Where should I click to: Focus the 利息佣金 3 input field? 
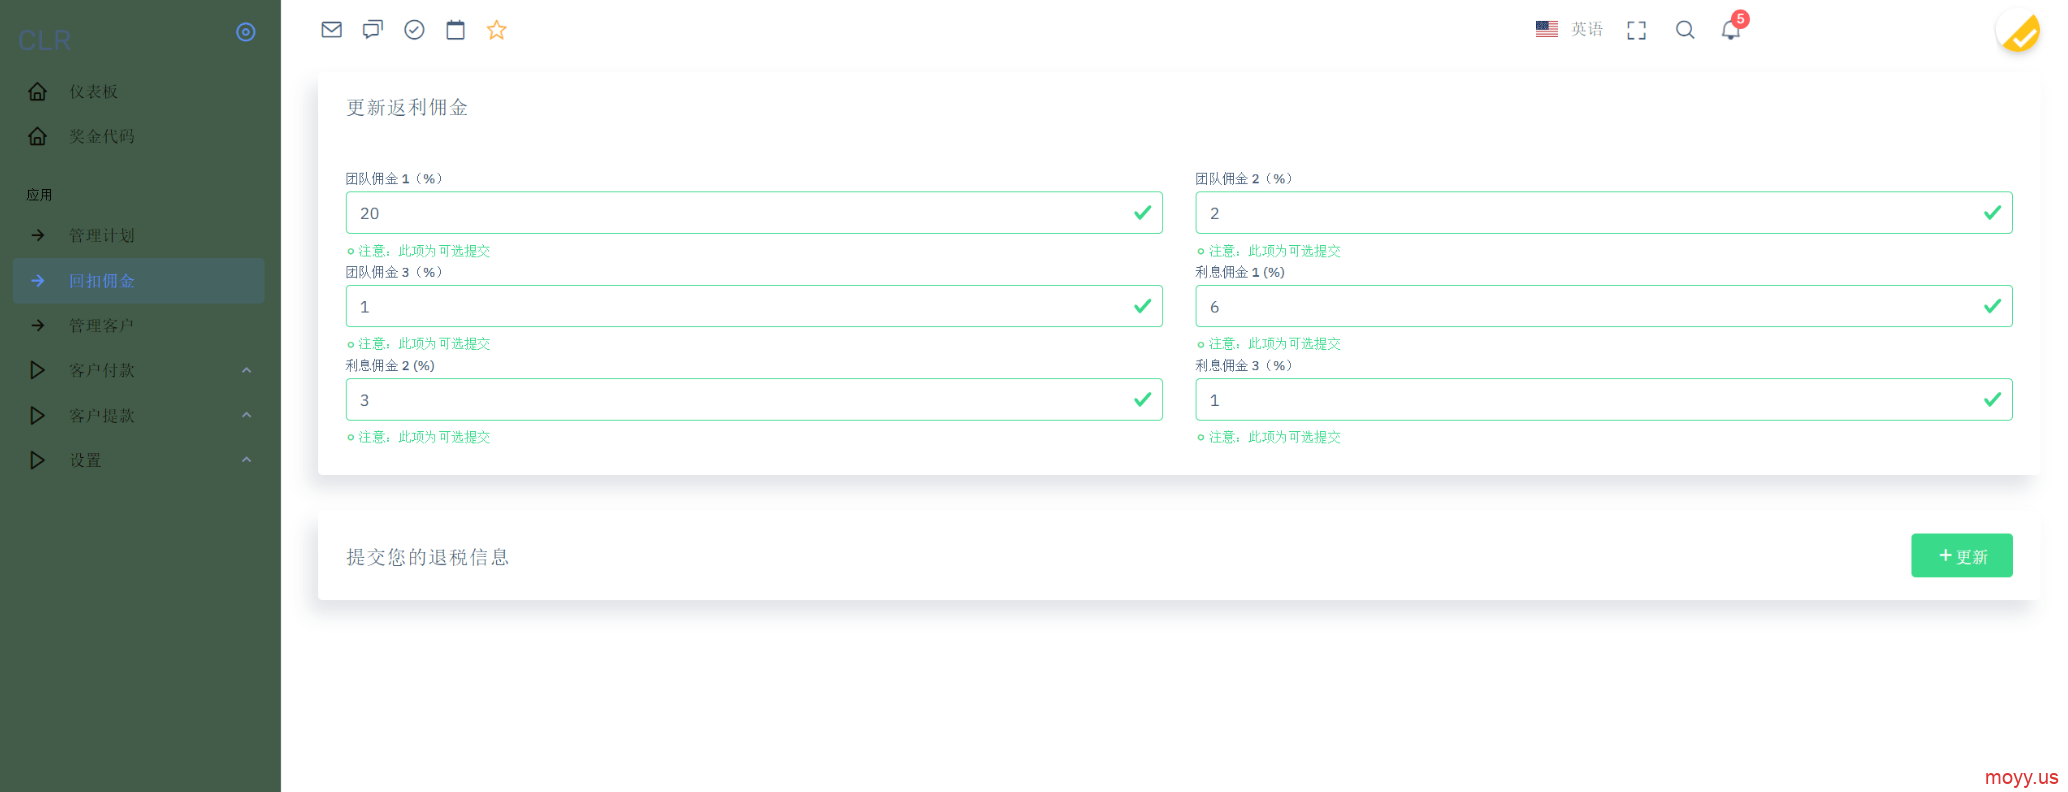pos(1604,400)
